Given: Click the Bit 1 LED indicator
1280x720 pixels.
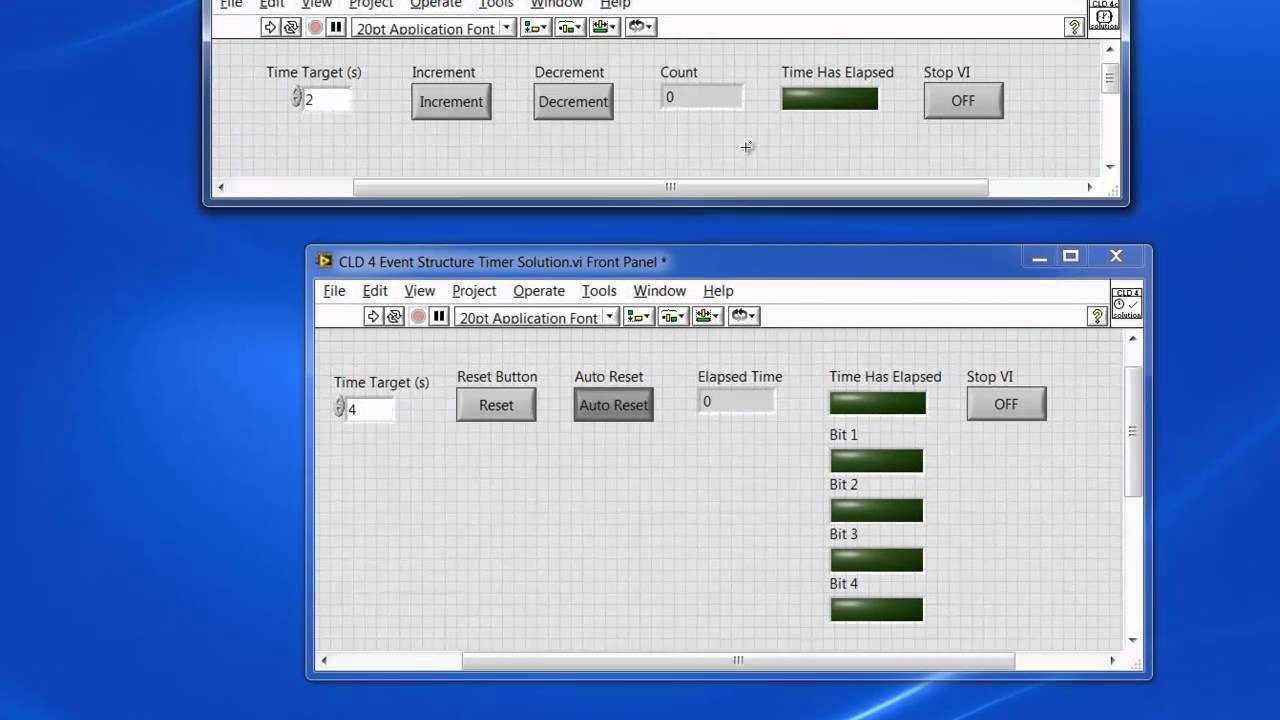Looking at the screenshot, I should click(x=876, y=460).
